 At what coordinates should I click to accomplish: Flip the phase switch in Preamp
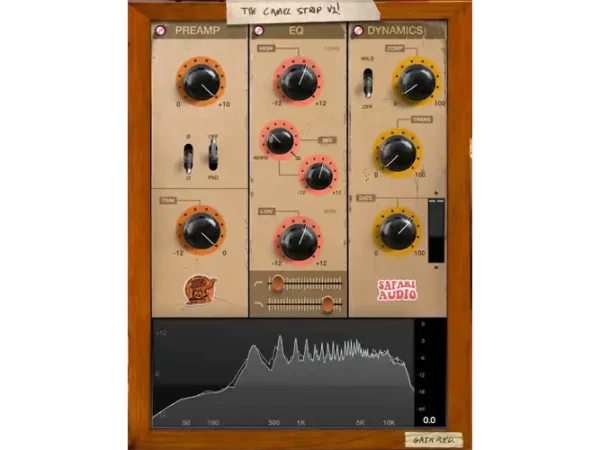188,158
